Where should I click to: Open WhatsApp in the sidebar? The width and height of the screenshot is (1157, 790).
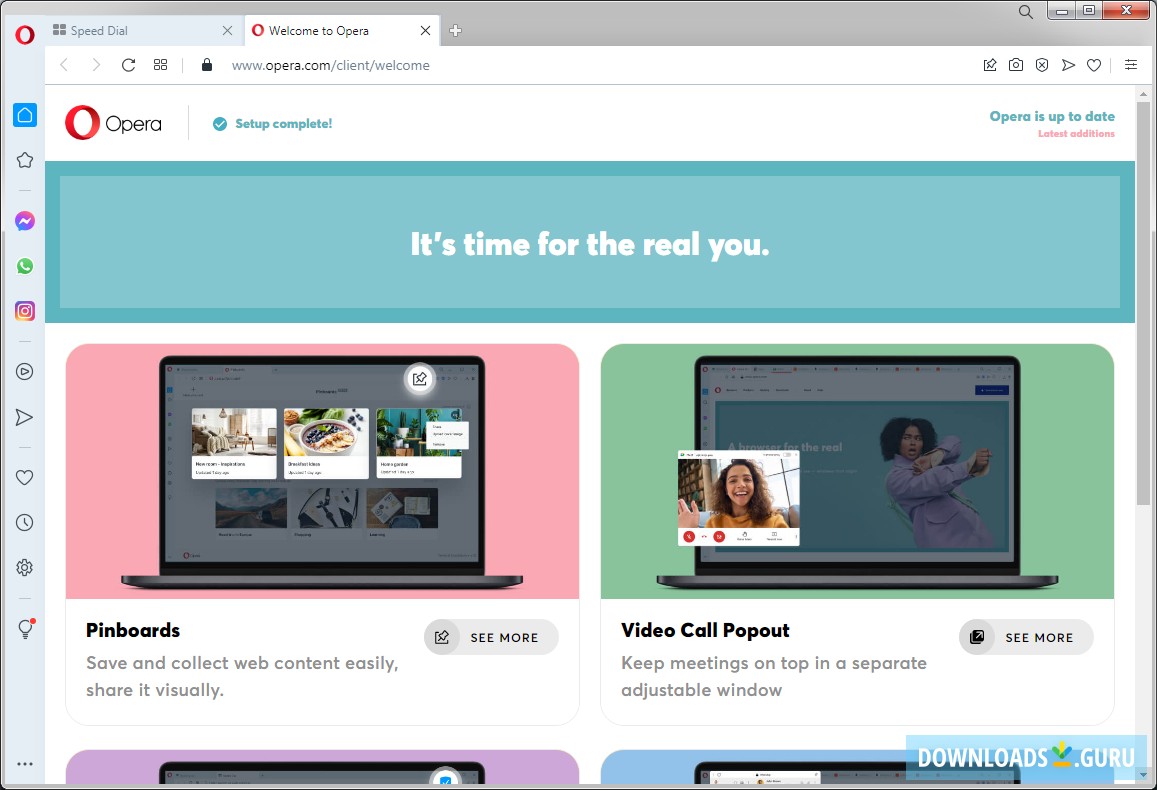pyautogui.click(x=25, y=266)
